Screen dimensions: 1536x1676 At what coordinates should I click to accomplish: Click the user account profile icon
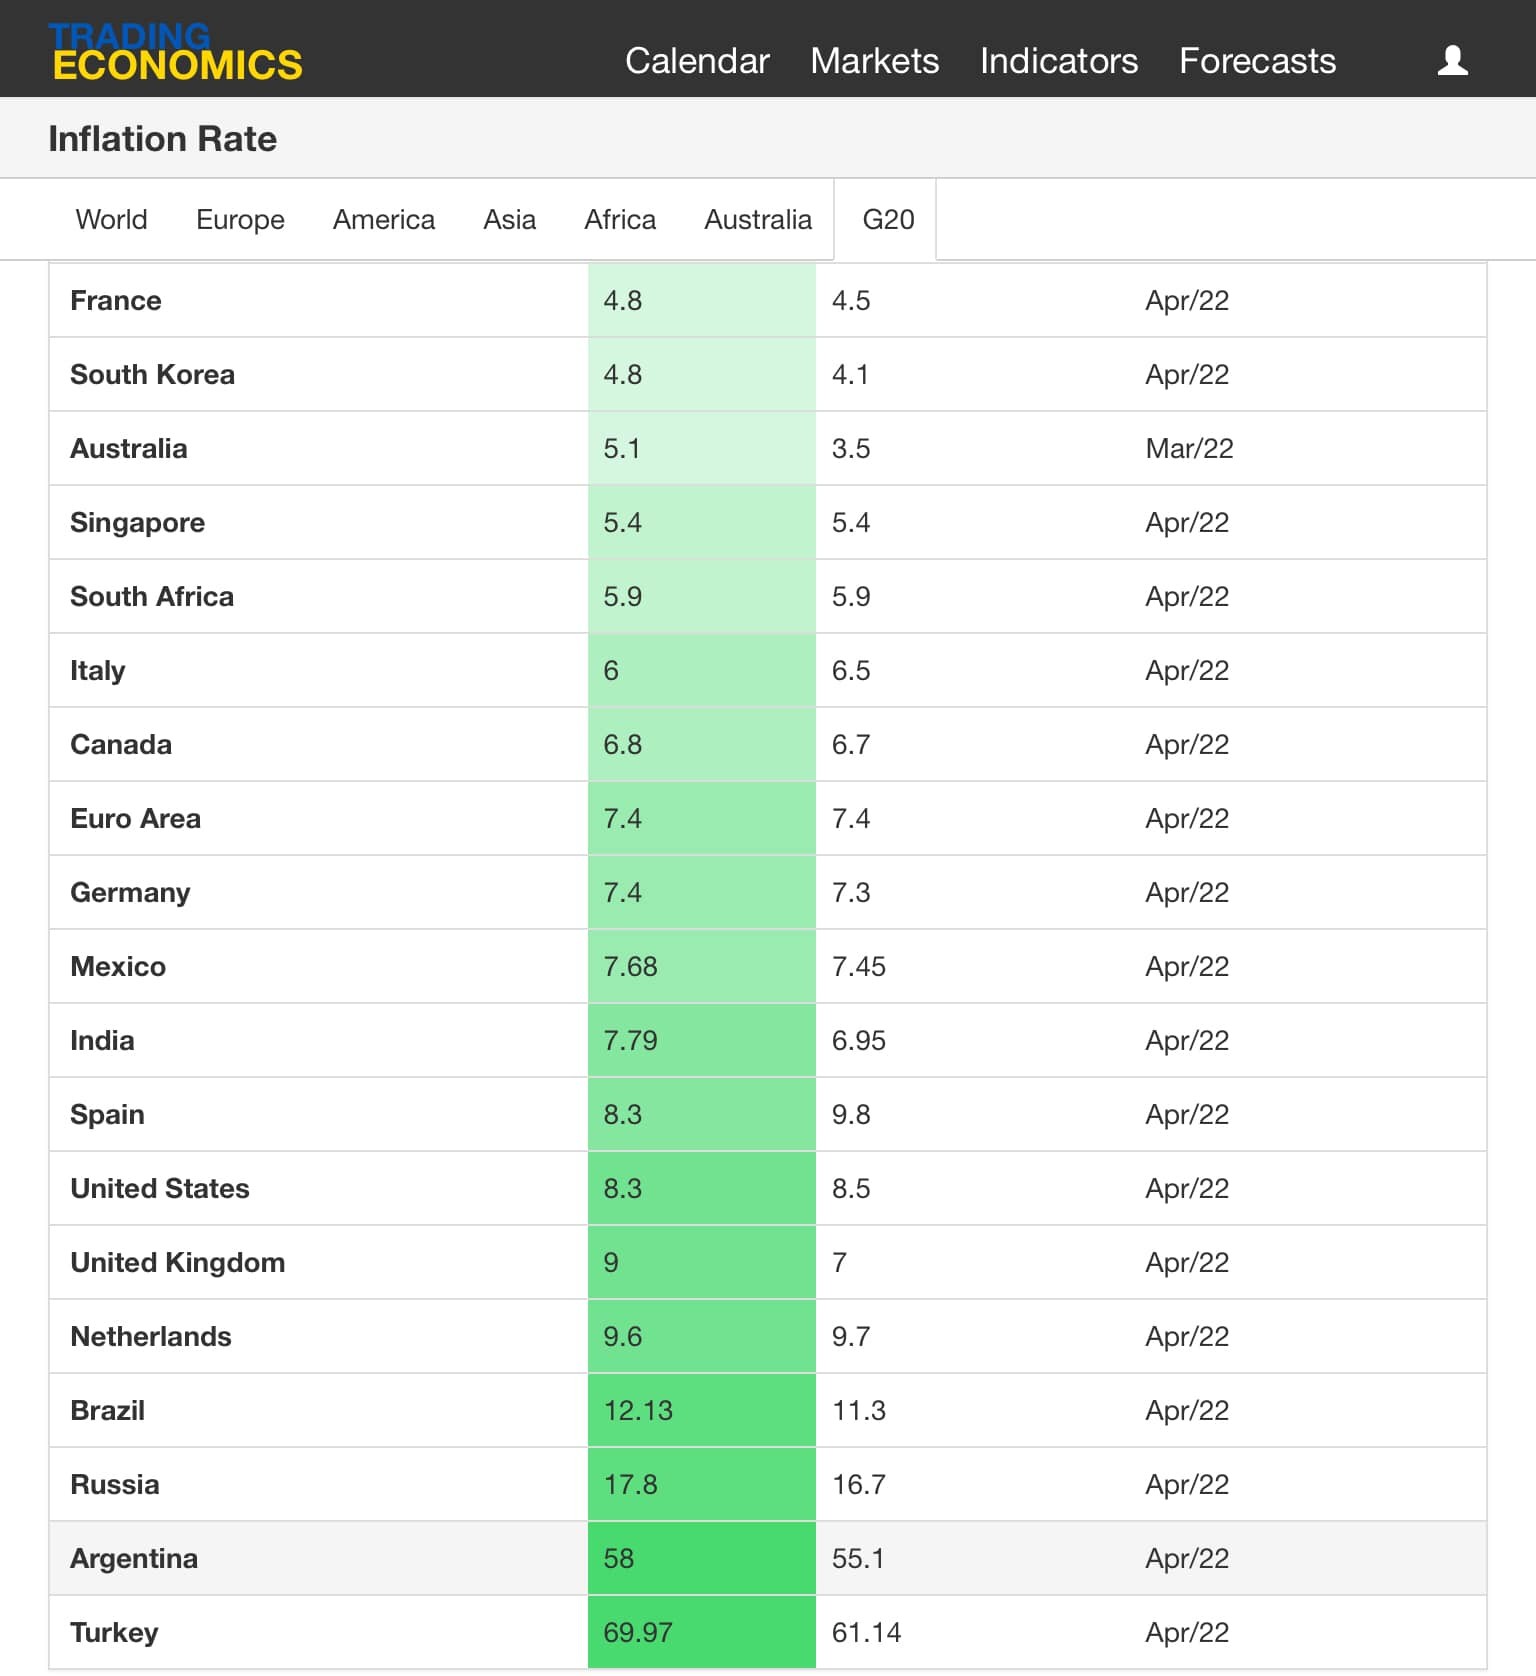1452,61
